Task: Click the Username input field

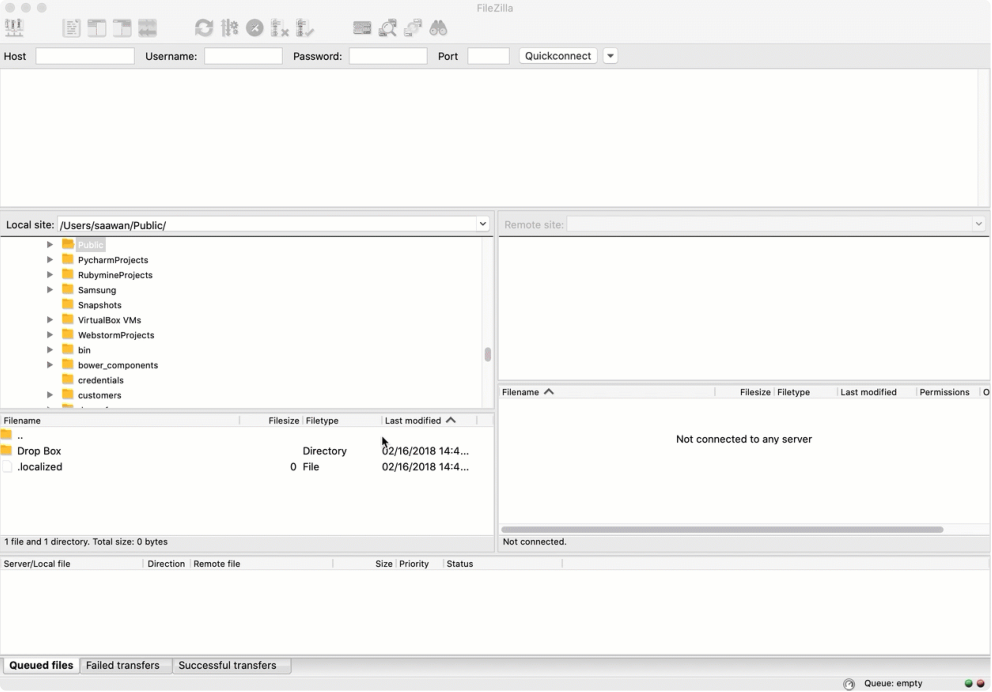Action: pyautogui.click(x=243, y=56)
